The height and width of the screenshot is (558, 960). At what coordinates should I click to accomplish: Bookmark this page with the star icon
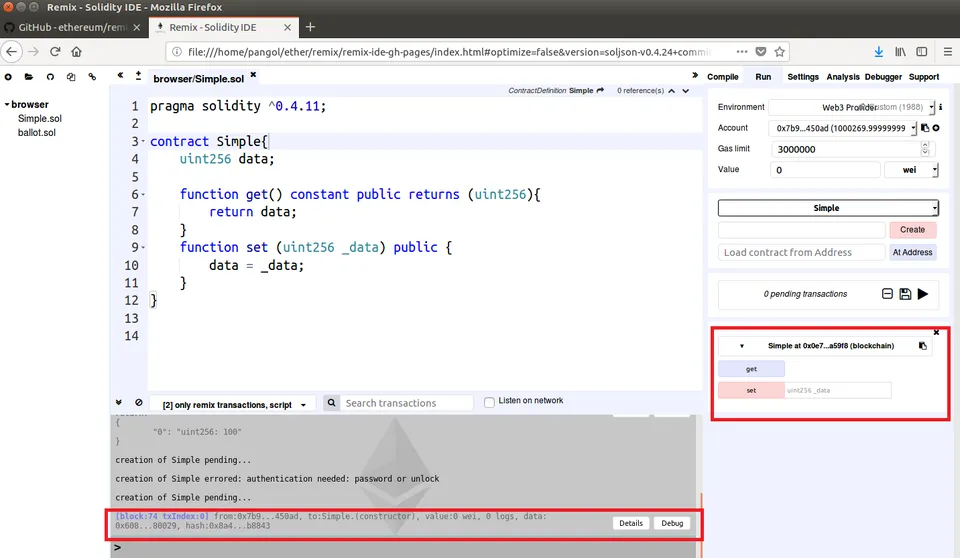click(779, 52)
